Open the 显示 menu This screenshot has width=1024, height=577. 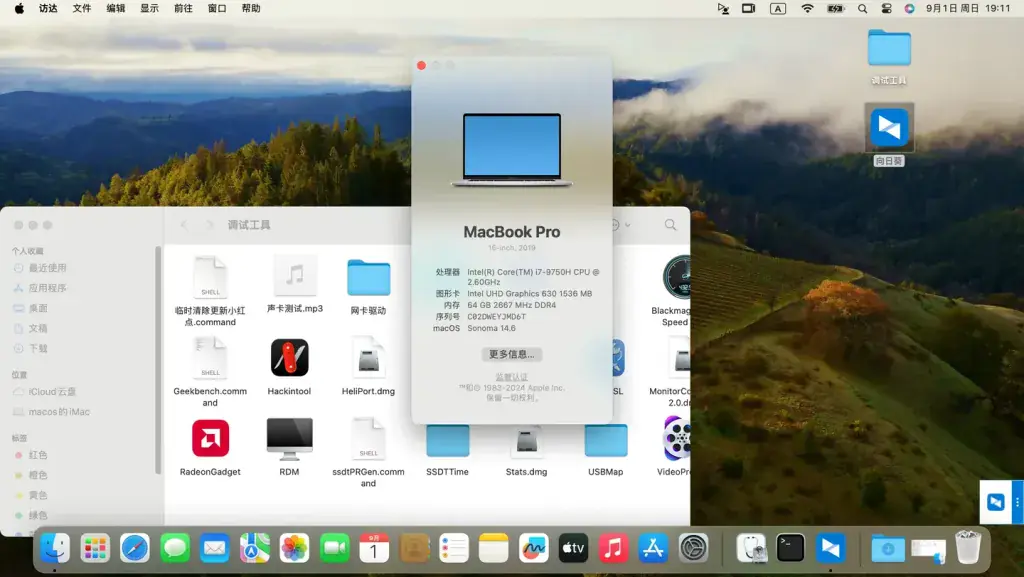(150, 8)
